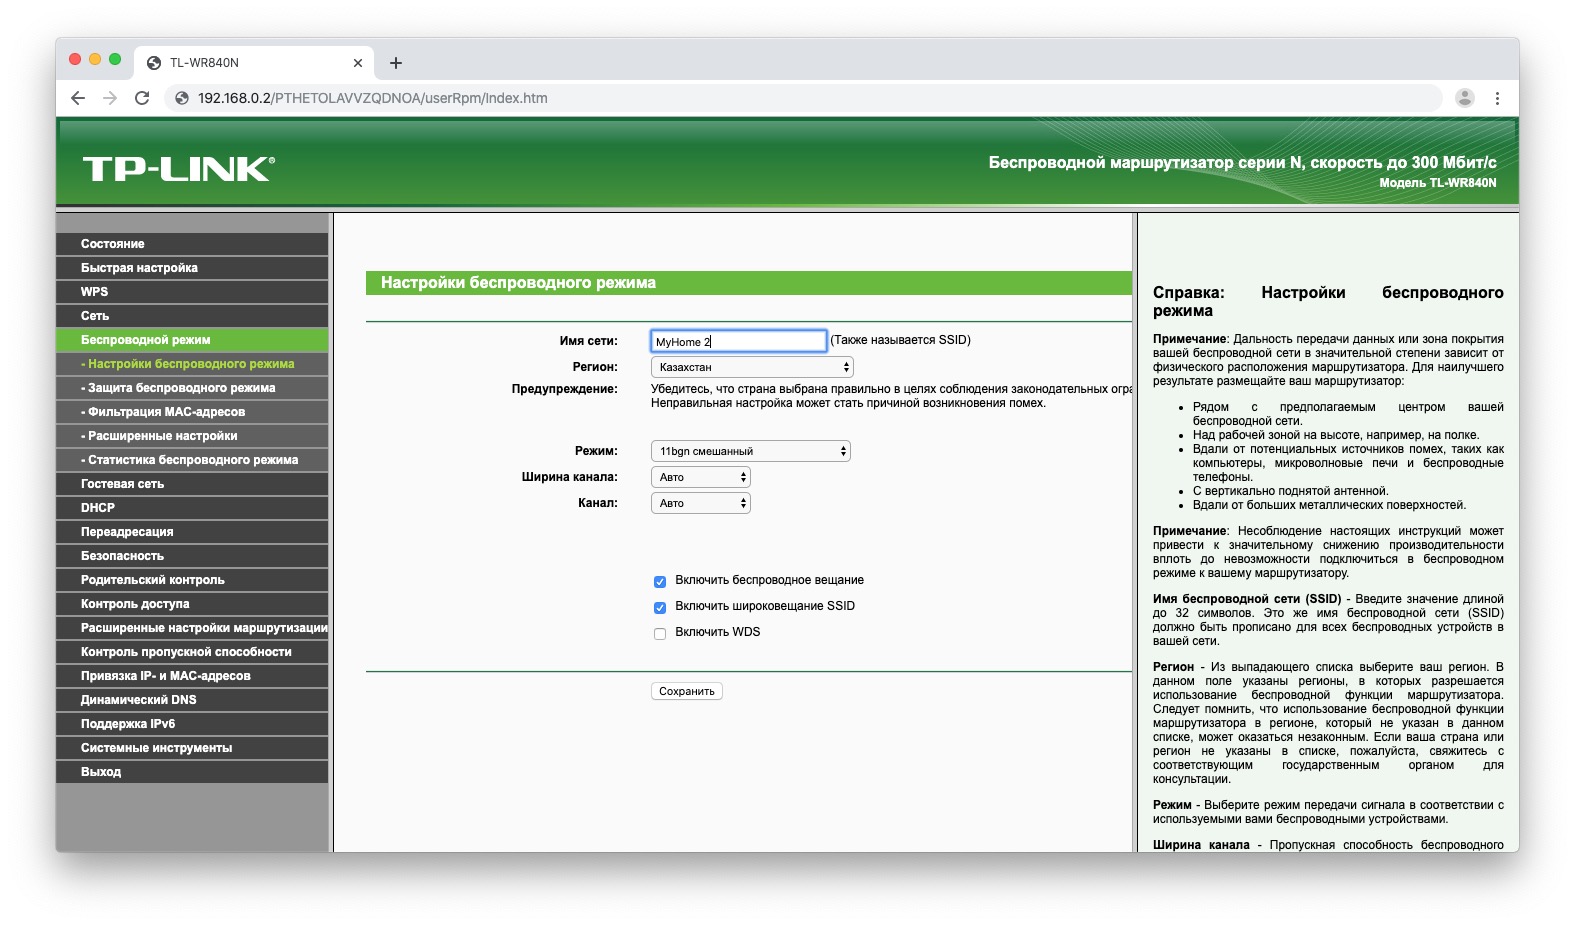Click the TP-LINK logo

(179, 169)
